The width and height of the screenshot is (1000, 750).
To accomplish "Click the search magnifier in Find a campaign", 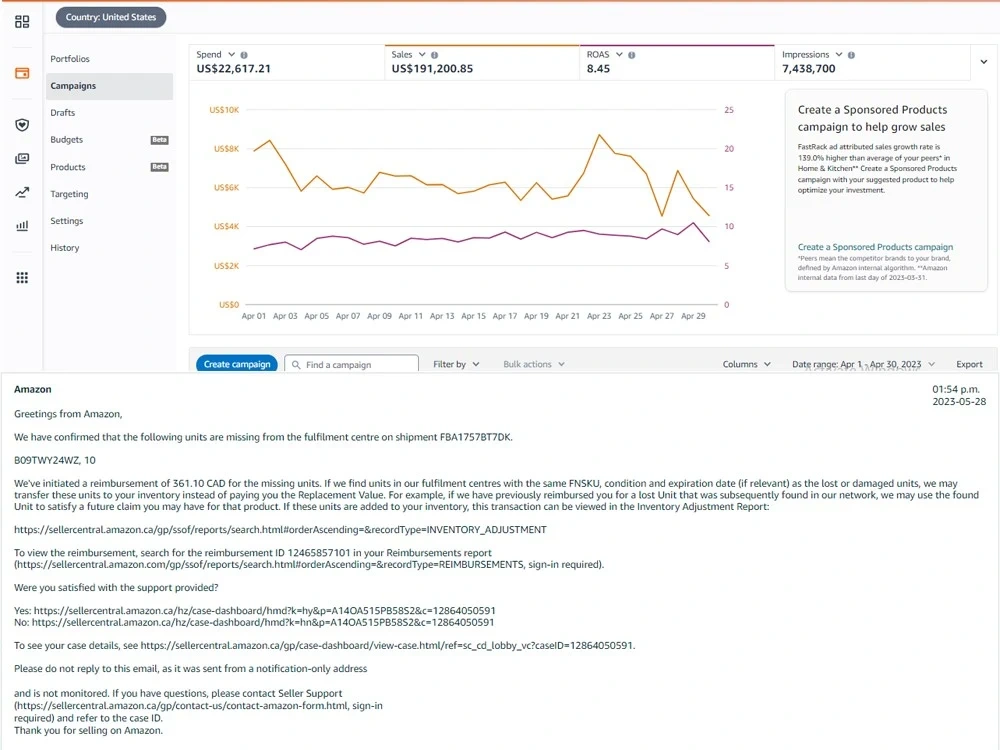I will click(296, 365).
